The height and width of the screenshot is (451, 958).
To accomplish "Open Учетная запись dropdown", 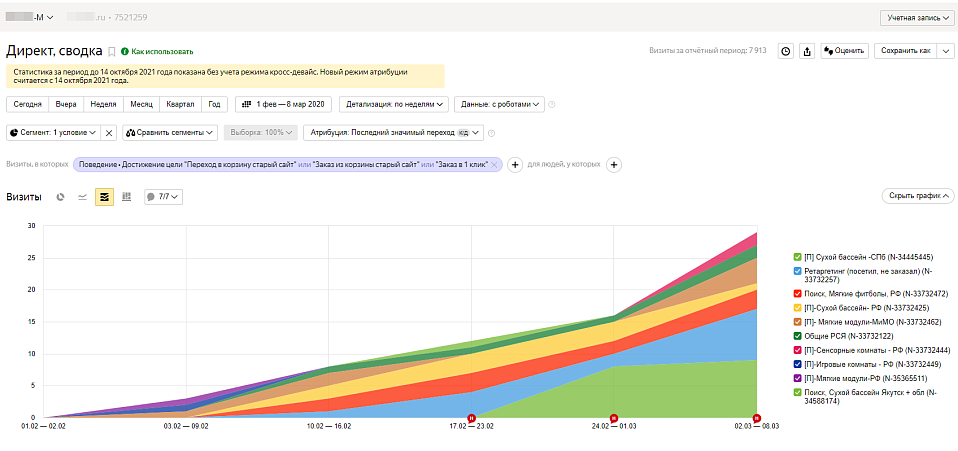I will click(915, 18).
